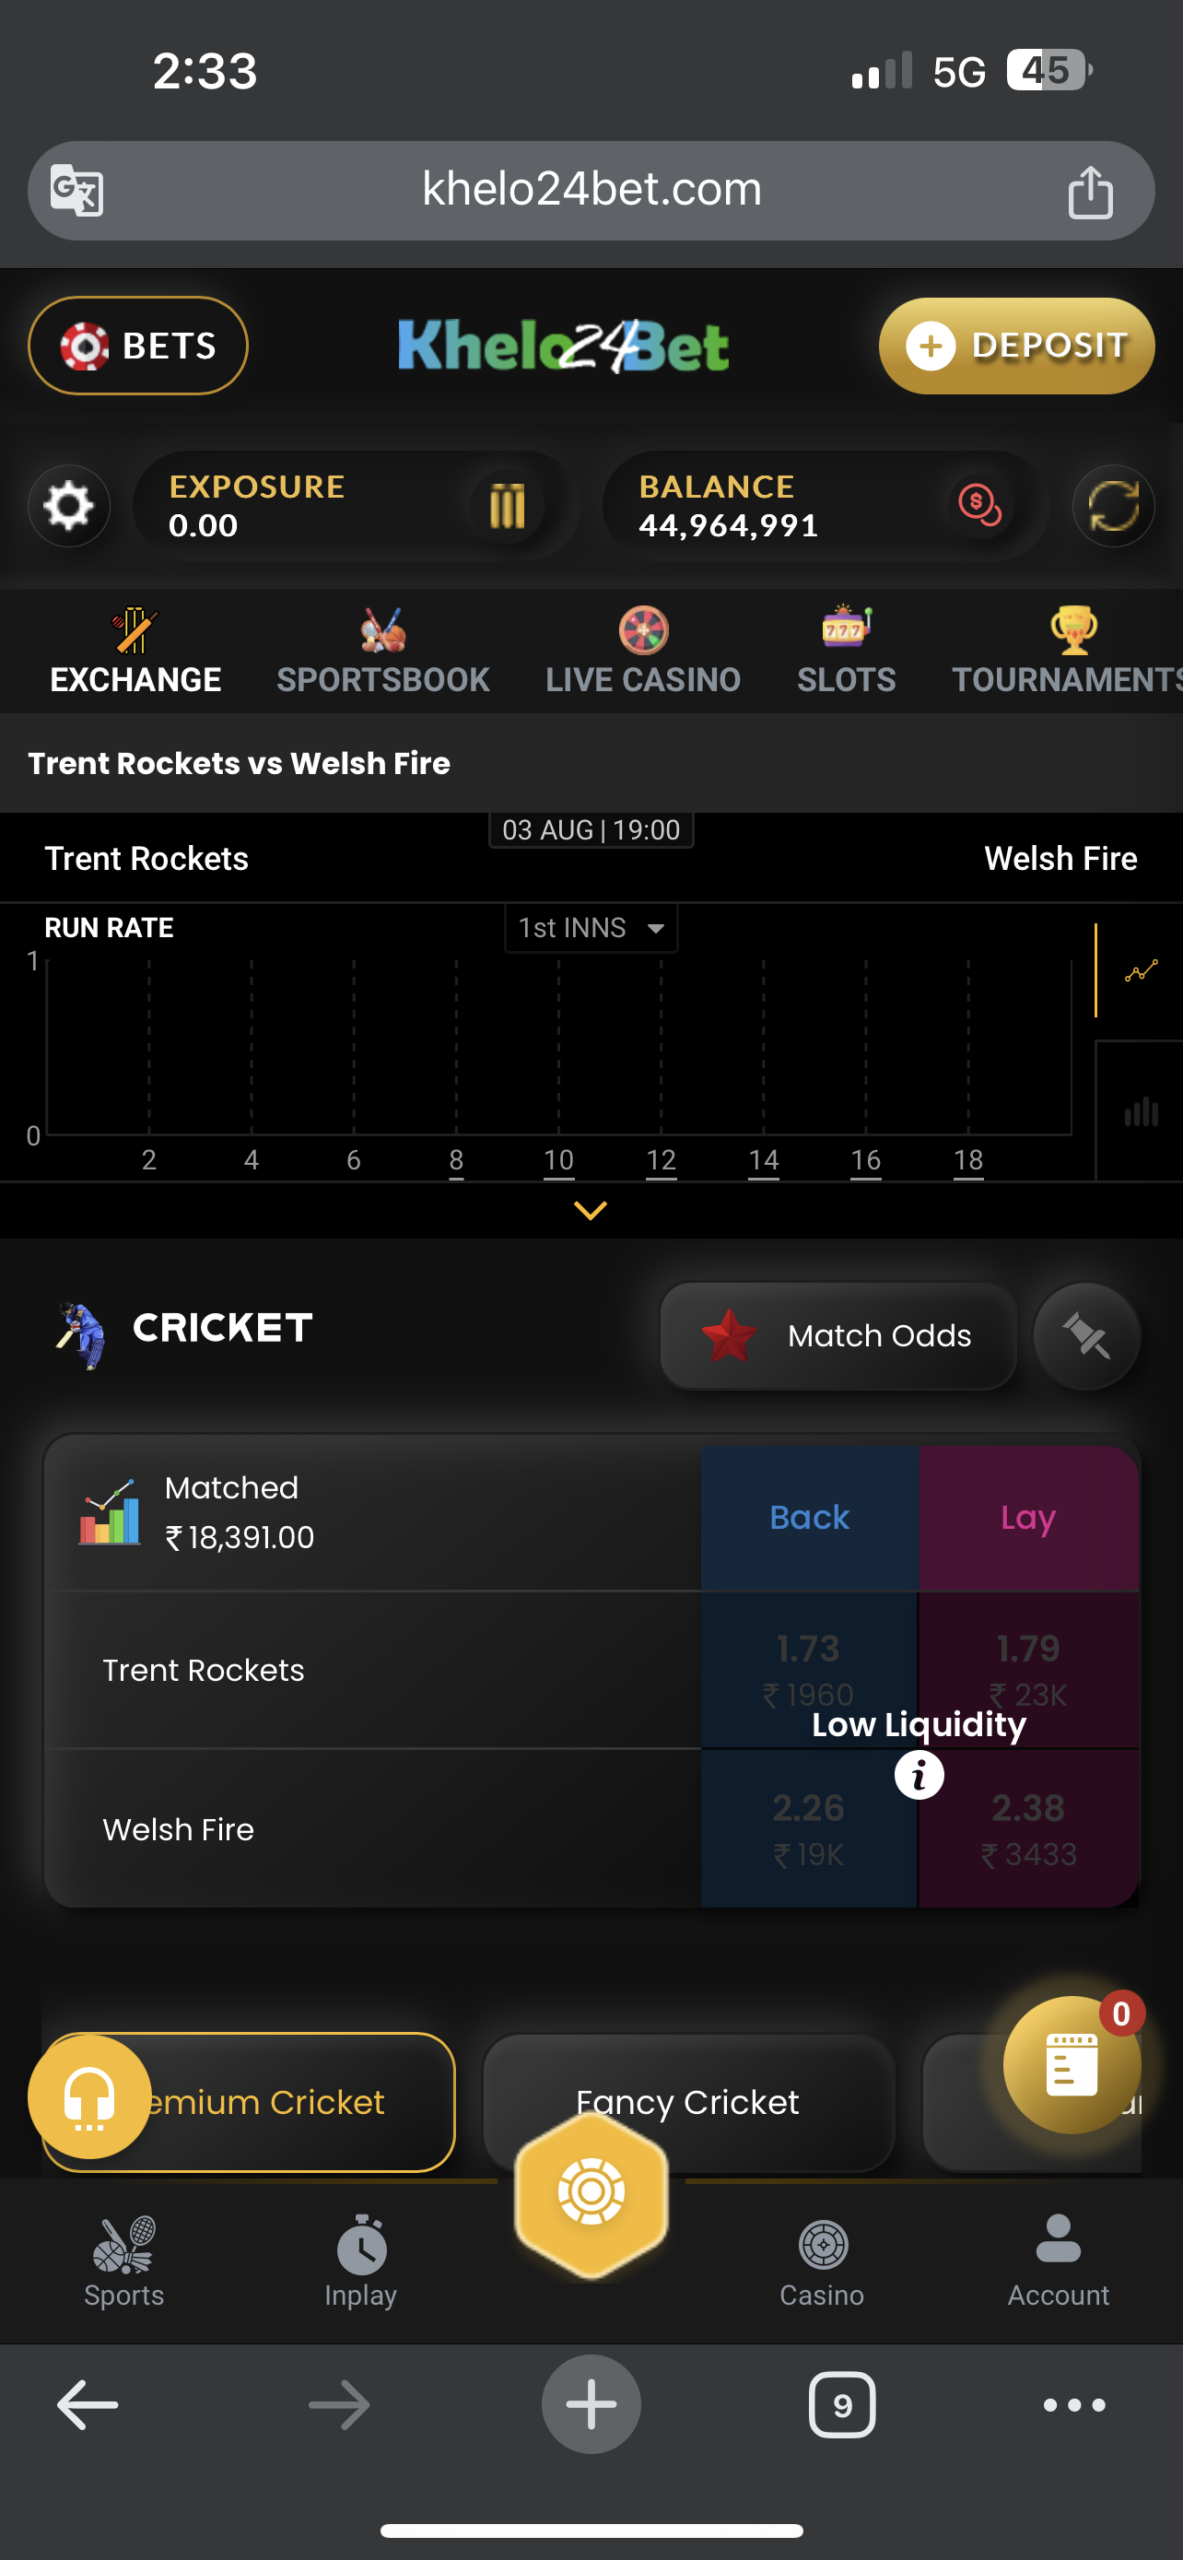Expand scorecard with the yellow chevron
The width and height of the screenshot is (1183, 2560).
click(591, 1211)
